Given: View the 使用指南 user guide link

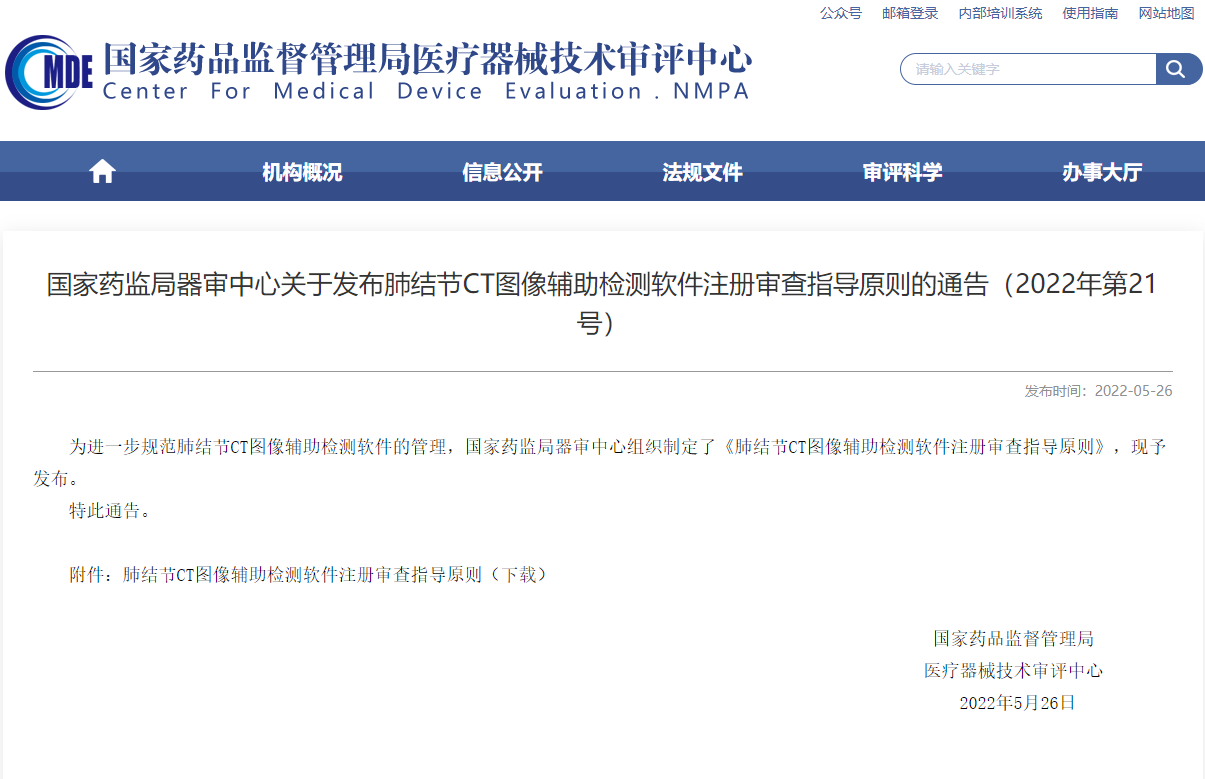Looking at the screenshot, I should (1091, 13).
